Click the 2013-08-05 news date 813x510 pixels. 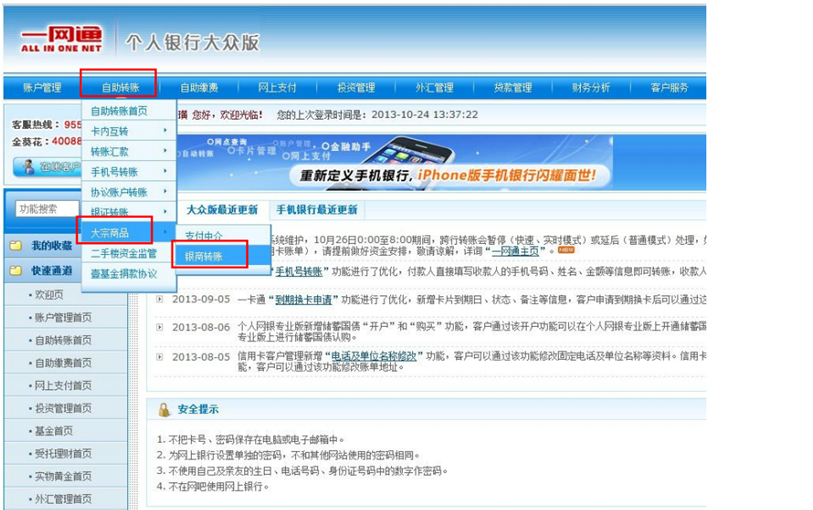(x=201, y=357)
